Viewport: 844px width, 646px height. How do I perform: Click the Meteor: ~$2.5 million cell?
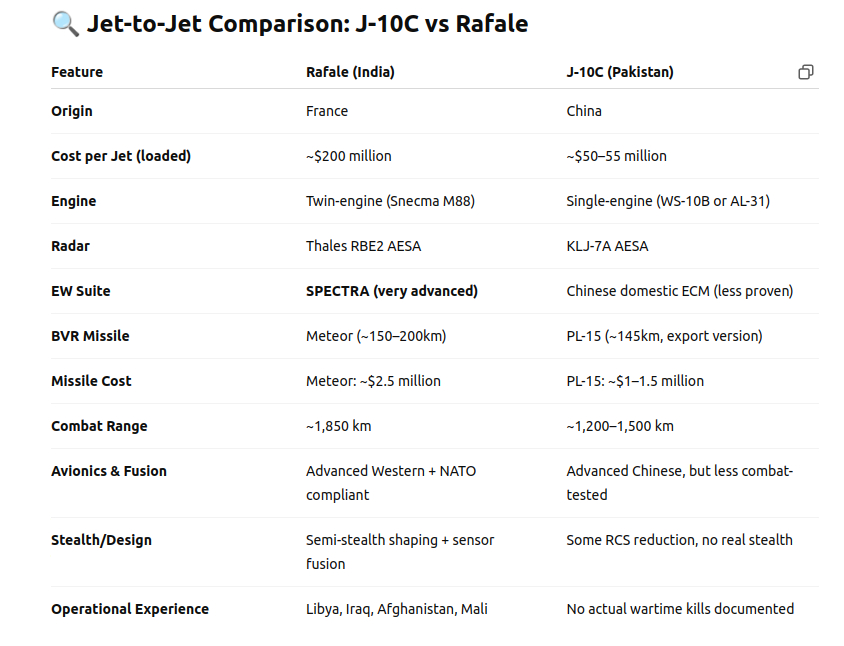point(374,381)
